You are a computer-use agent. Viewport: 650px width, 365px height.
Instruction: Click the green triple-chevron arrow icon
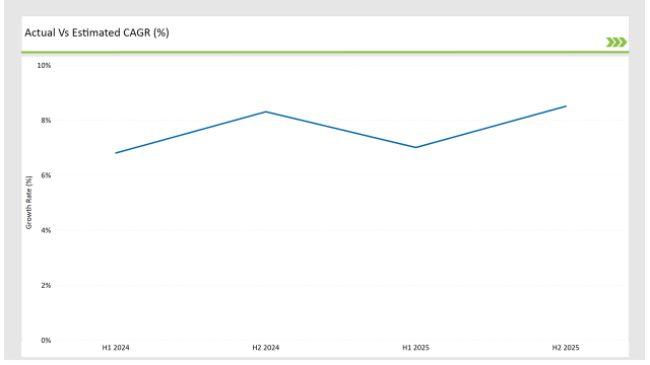(x=616, y=42)
